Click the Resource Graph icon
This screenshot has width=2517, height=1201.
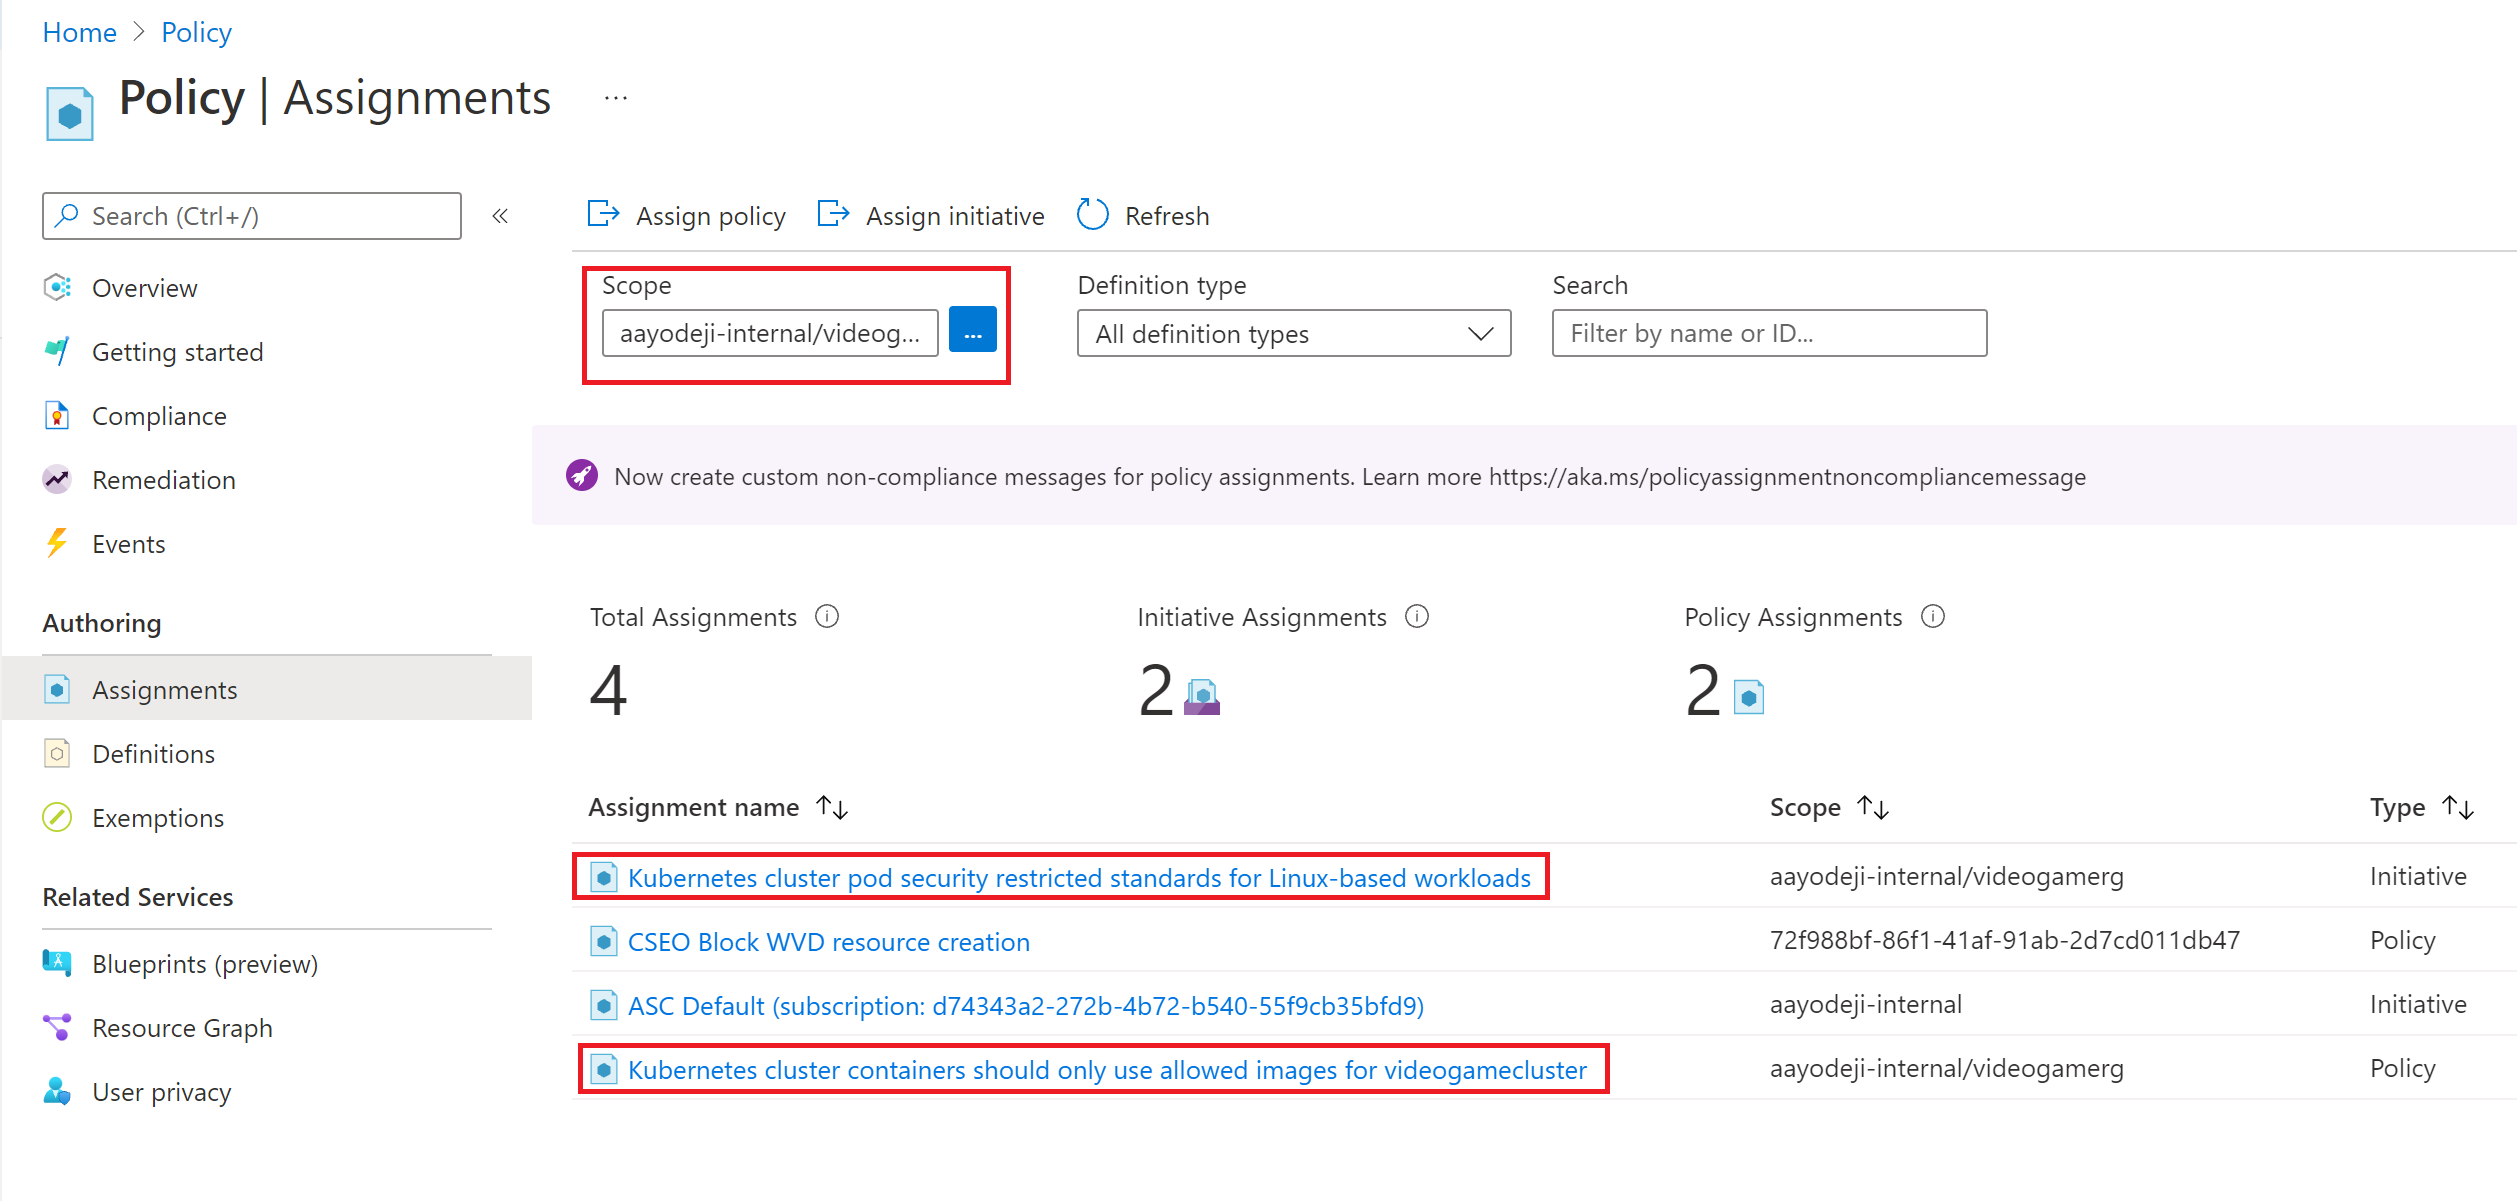pyautogui.click(x=57, y=1027)
